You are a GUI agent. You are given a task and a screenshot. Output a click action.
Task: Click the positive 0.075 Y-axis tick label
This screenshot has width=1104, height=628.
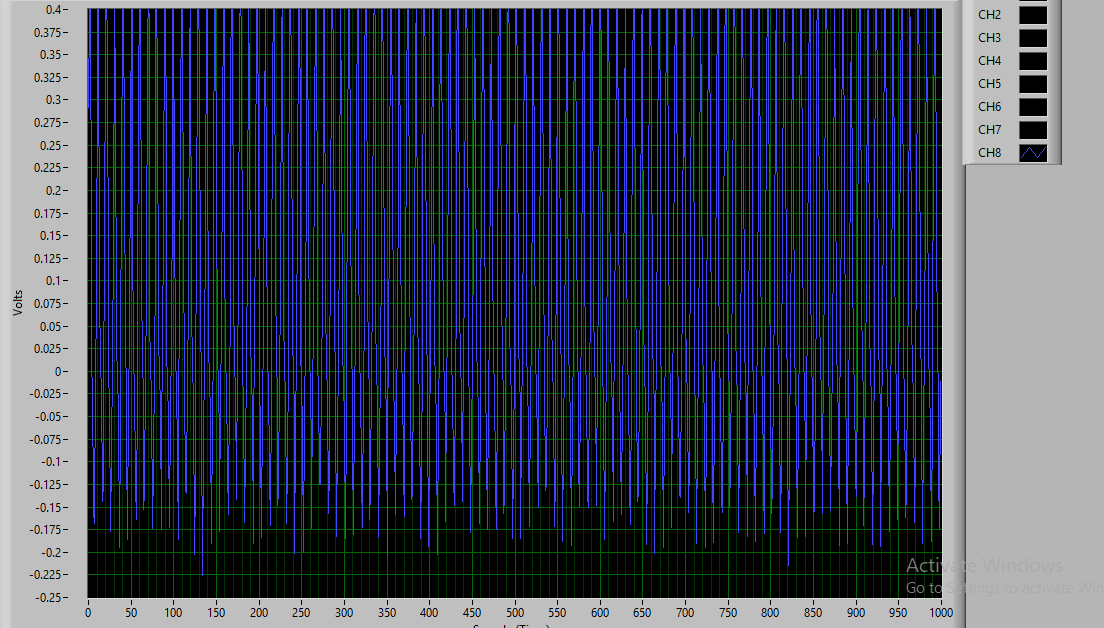coord(48,303)
